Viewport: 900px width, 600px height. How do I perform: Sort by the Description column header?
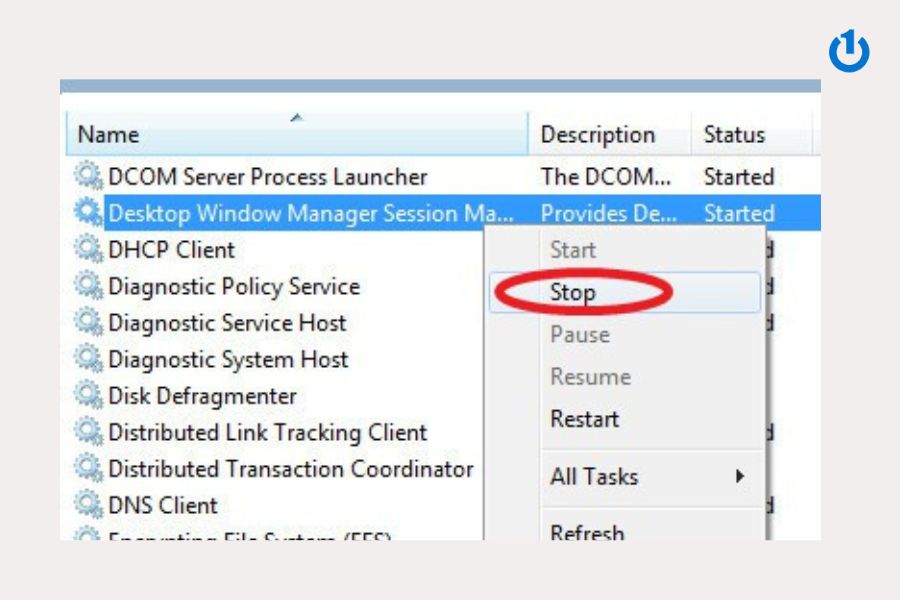(x=598, y=134)
